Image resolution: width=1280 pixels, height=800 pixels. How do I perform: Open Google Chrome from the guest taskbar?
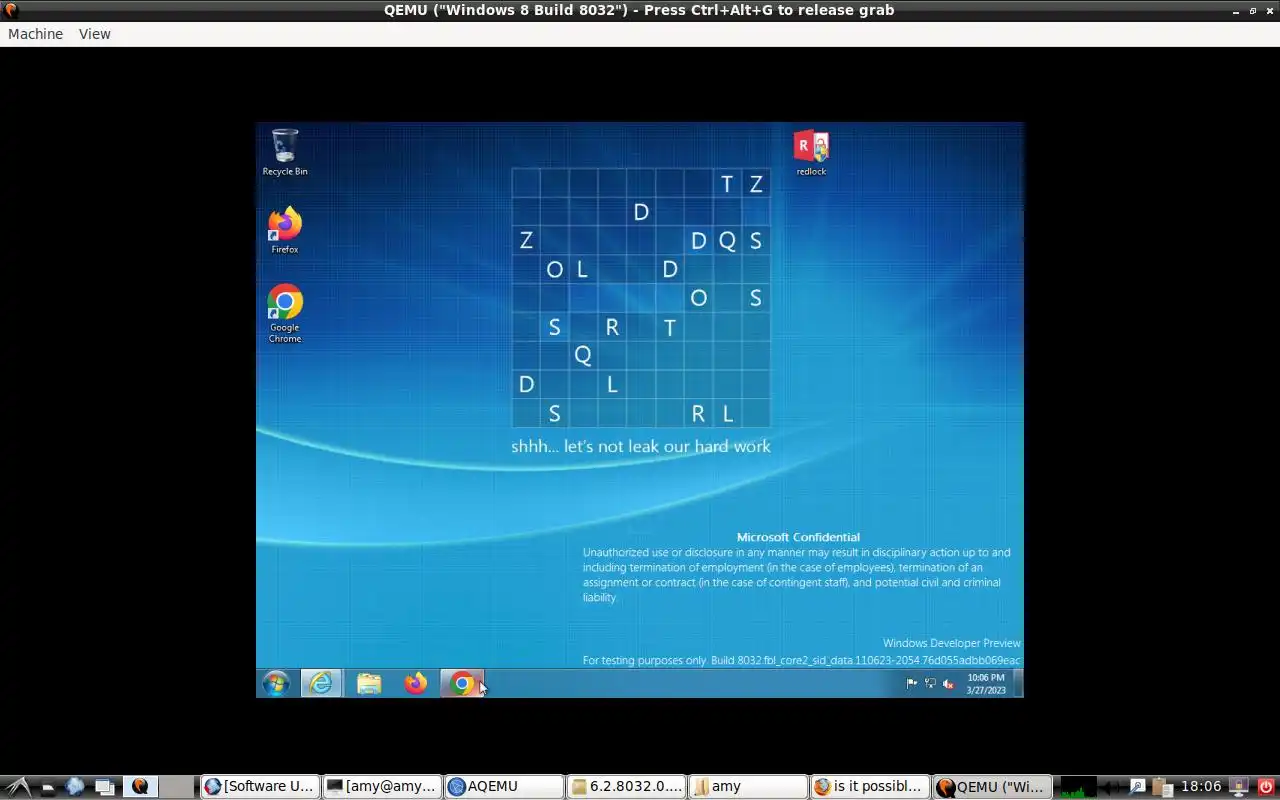[462, 683]
